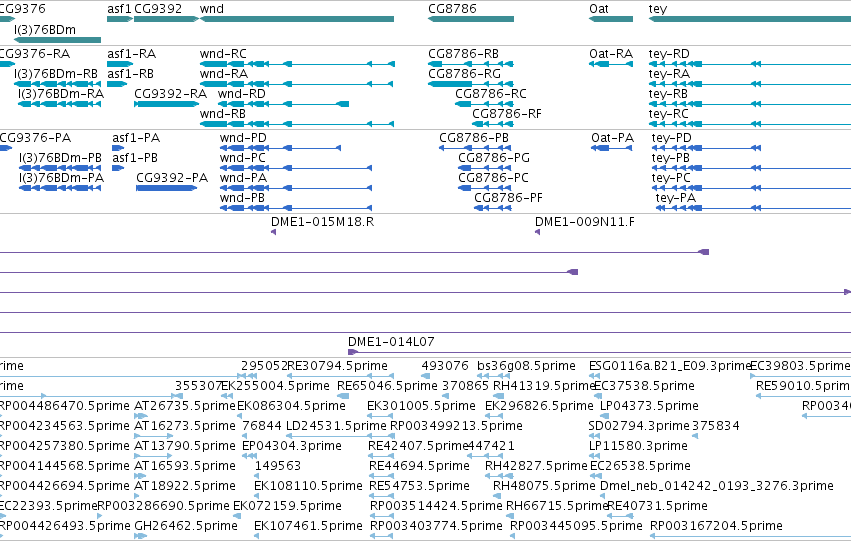The width and height of the screenshot is (851, 541).
Task: Select the tey-RB transcript
Action: tap(750, 104)
